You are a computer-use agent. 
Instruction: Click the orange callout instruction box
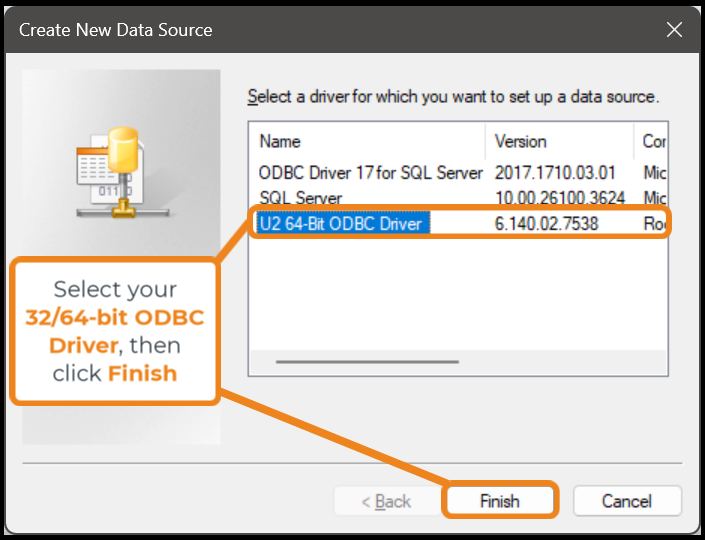(x=115, y=331)
